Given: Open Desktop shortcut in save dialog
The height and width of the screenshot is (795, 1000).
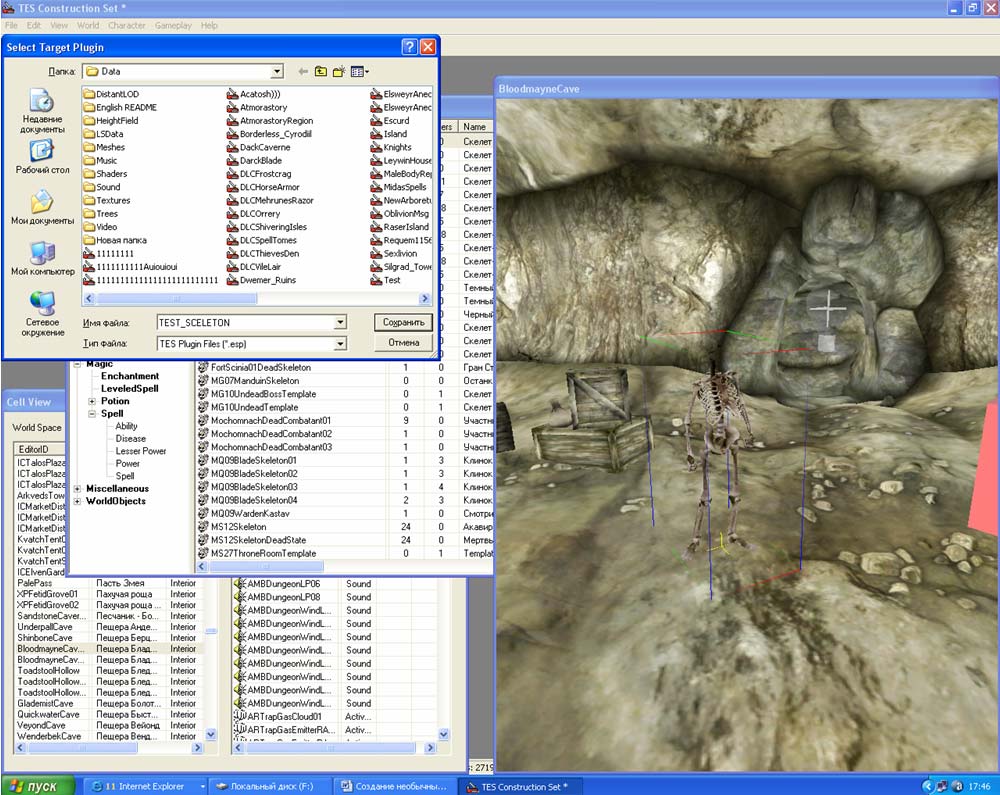Looking at the screenshot, I should point(42,157).
